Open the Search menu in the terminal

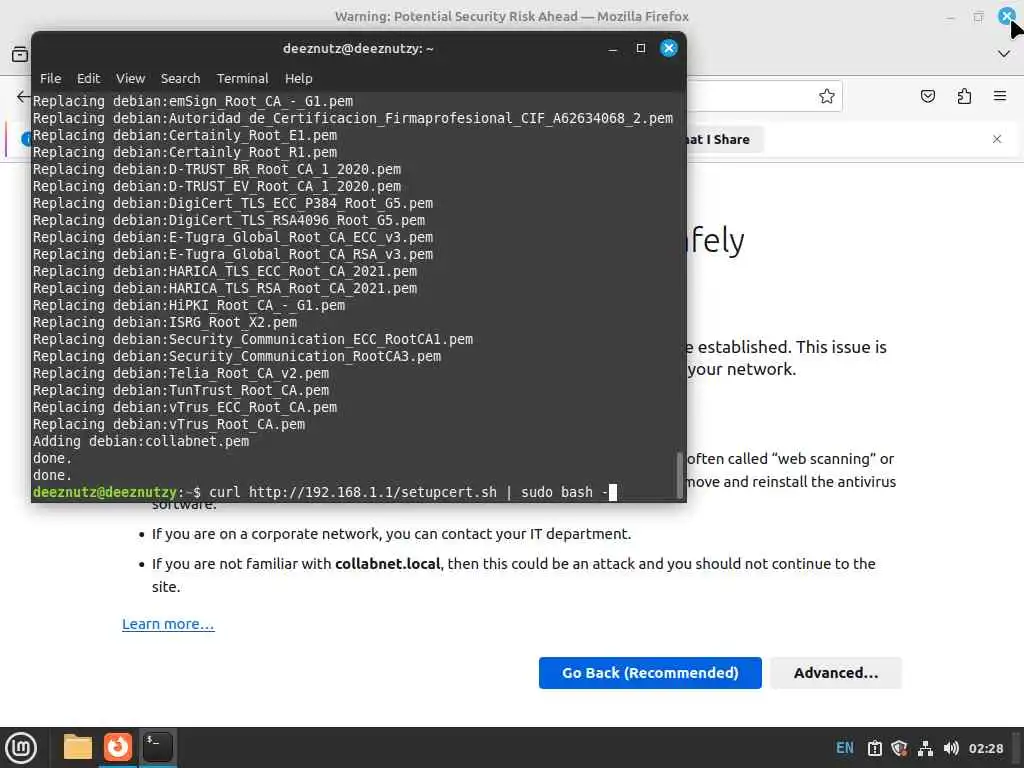click(x=180, y=78)
